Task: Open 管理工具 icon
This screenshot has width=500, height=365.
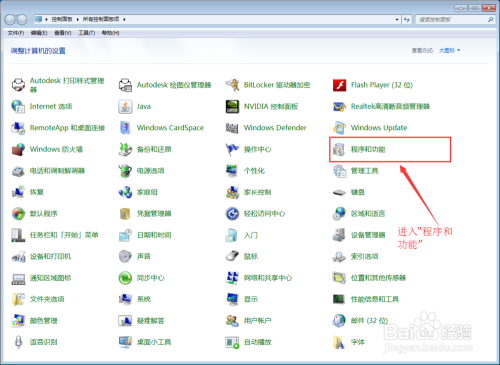Action: tap(339, 171)
